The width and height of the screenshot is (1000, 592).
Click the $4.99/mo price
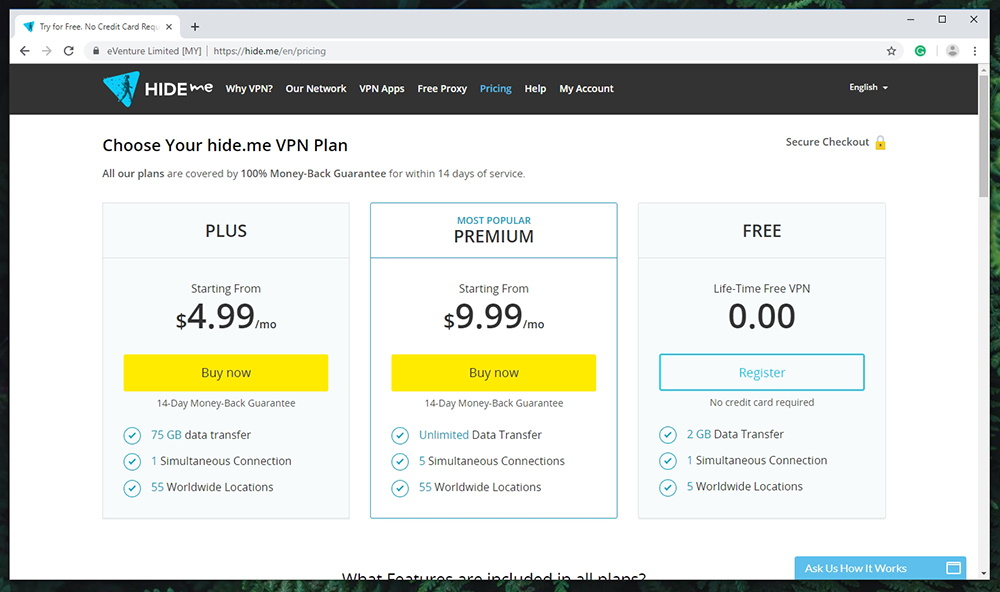pos(226,316)
